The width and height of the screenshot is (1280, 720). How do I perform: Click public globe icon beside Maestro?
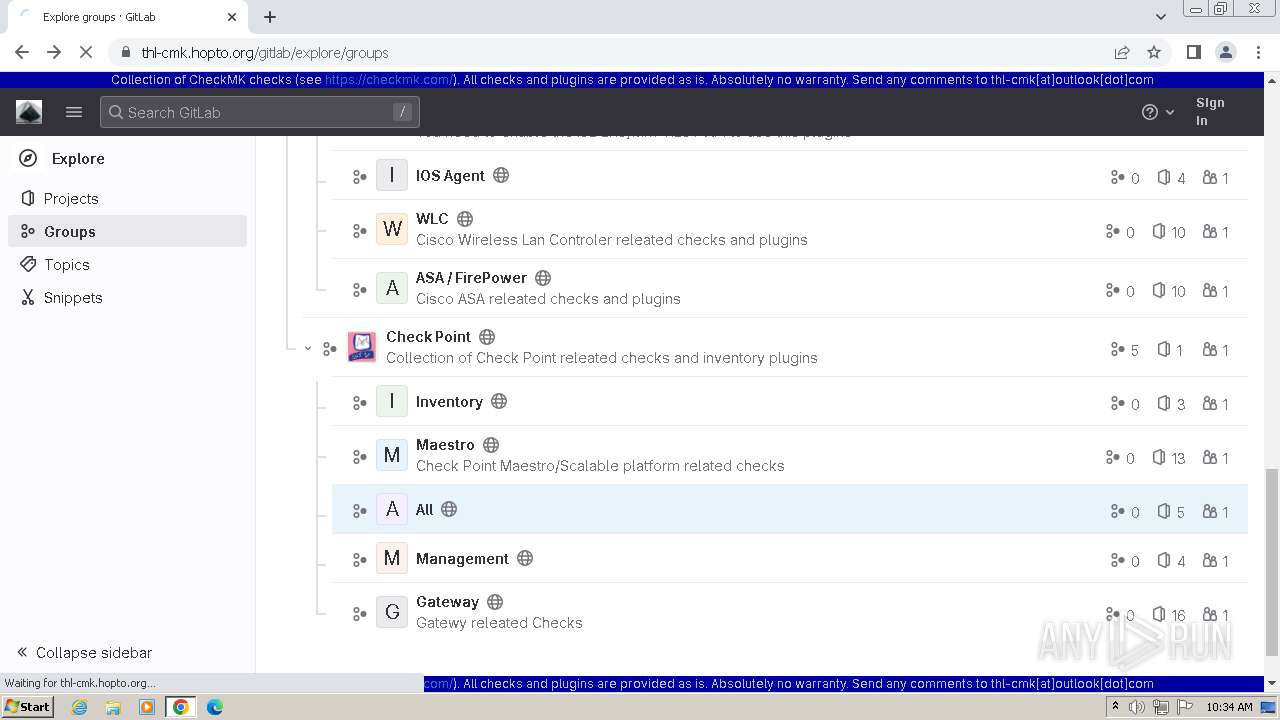click(x=491, y=444)
